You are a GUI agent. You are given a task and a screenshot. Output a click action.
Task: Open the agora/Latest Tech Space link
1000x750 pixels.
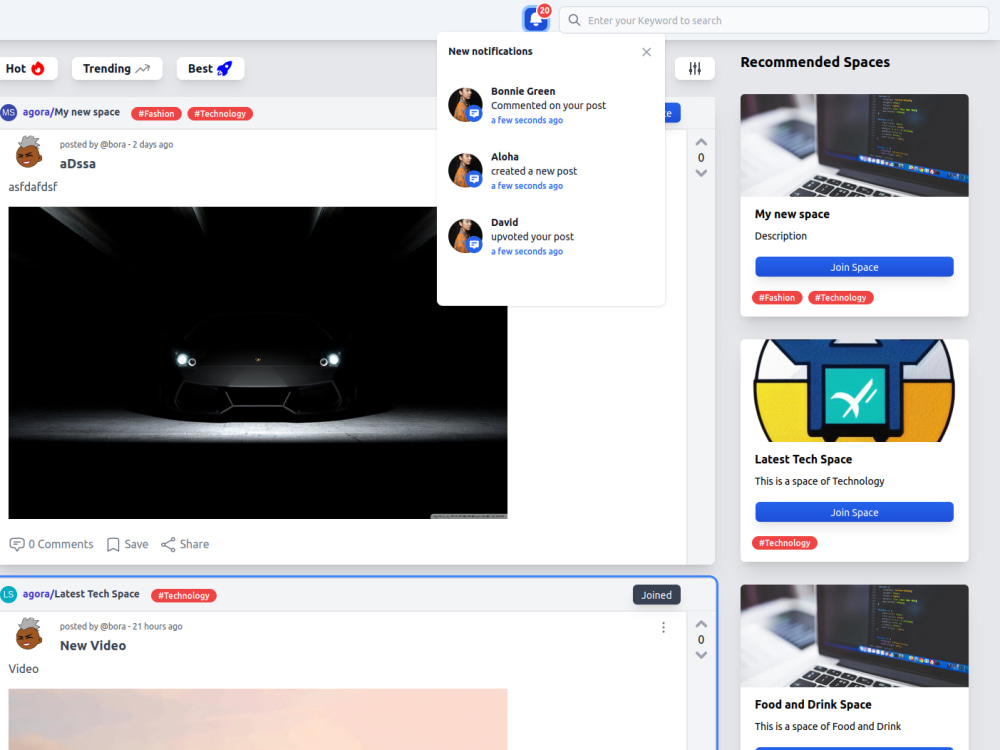81,594
